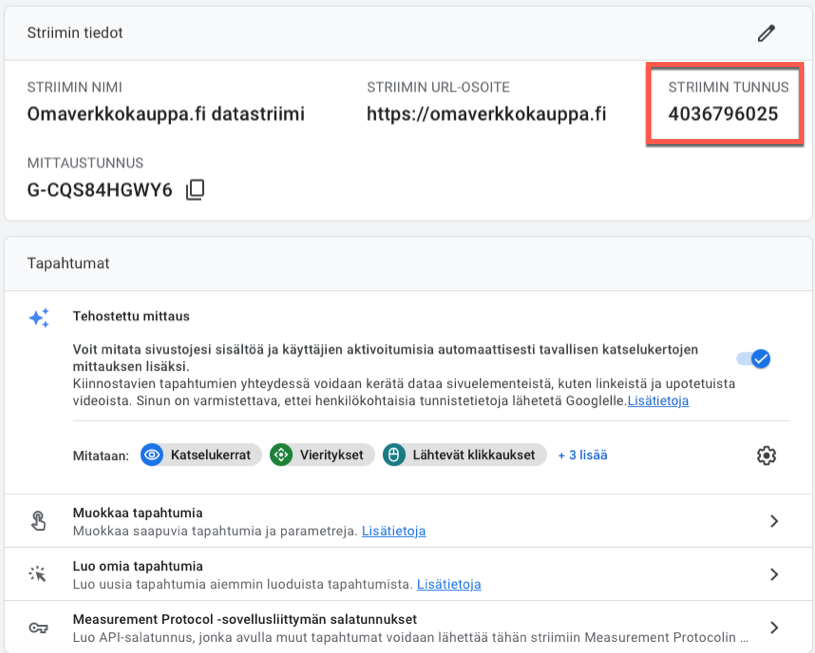Show the "+ 3 lisää" measured events
The image size is (815, 653).
pyautogui.click(x=582, y=455)
